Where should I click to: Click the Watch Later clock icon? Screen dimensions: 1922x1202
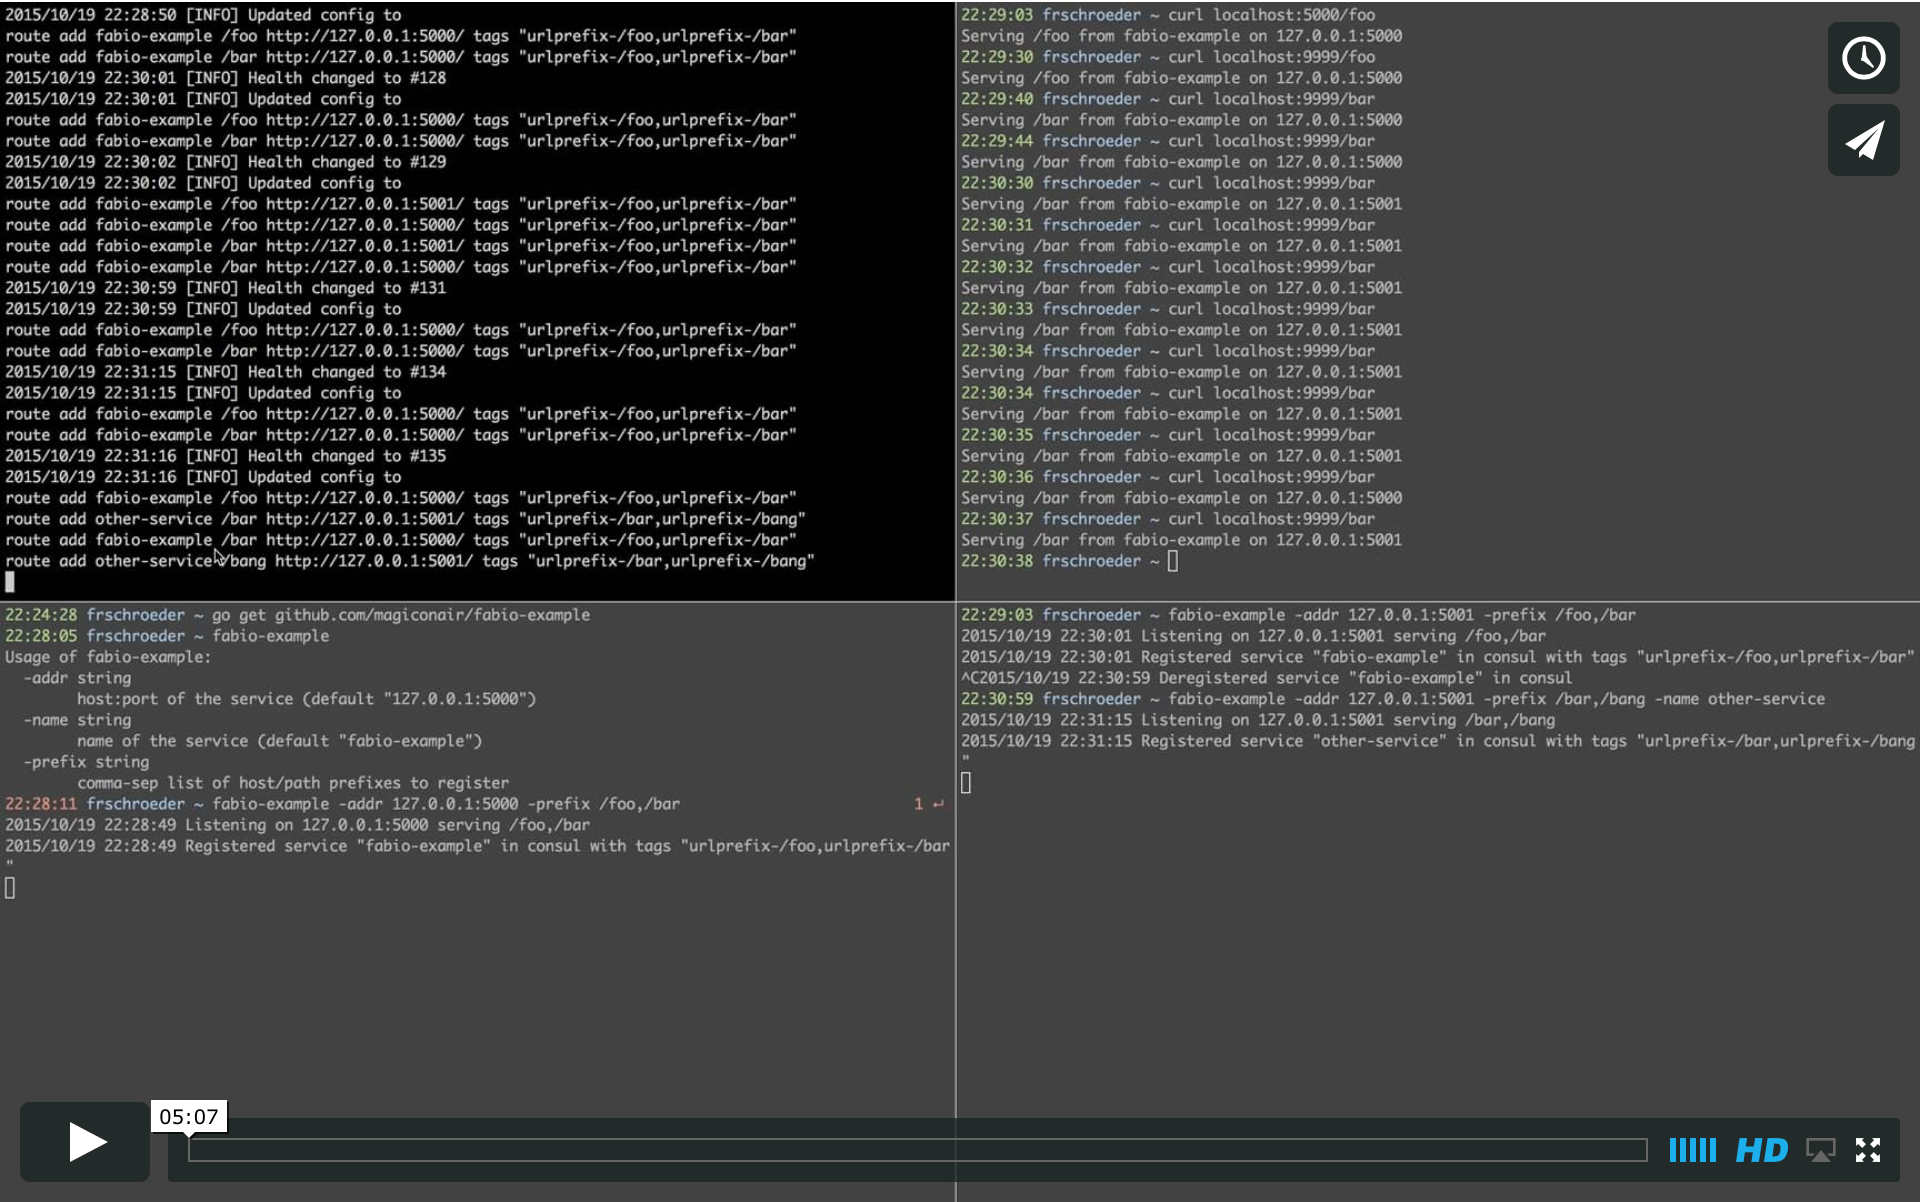pyautogui.click(x=1865, y=58)
